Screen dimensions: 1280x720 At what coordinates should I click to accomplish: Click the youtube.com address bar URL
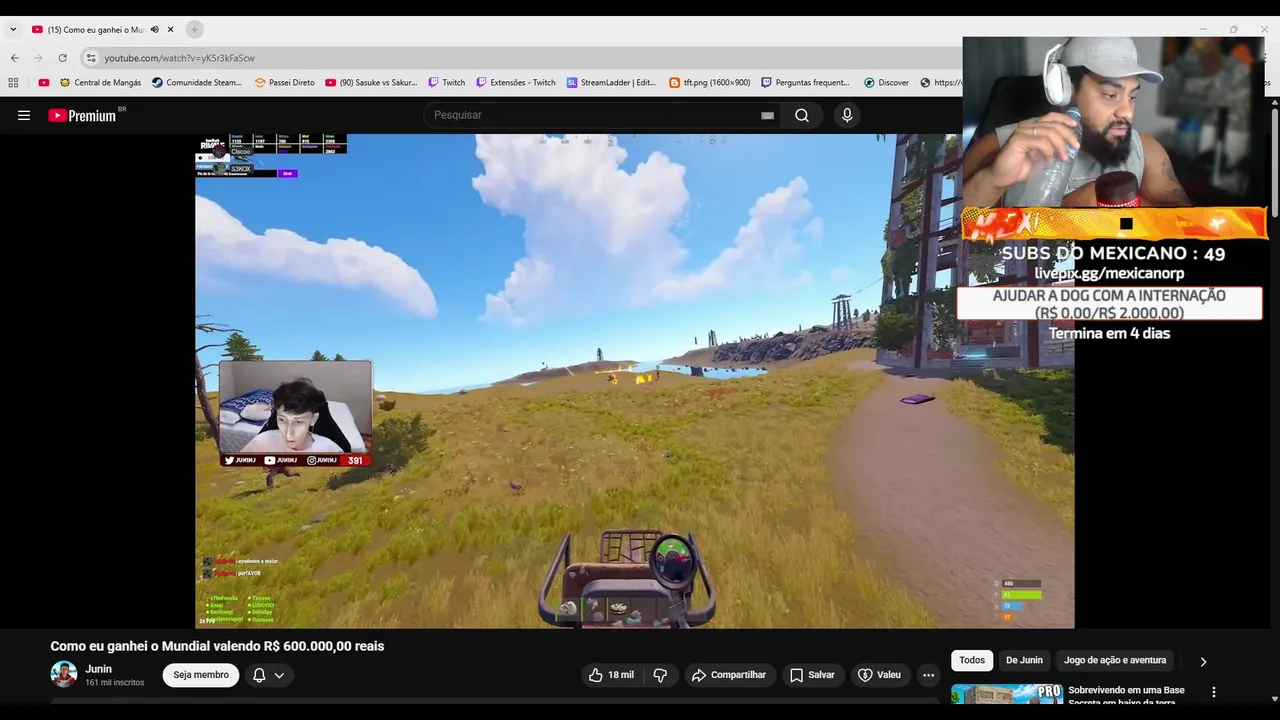click(x=179, y=58)
